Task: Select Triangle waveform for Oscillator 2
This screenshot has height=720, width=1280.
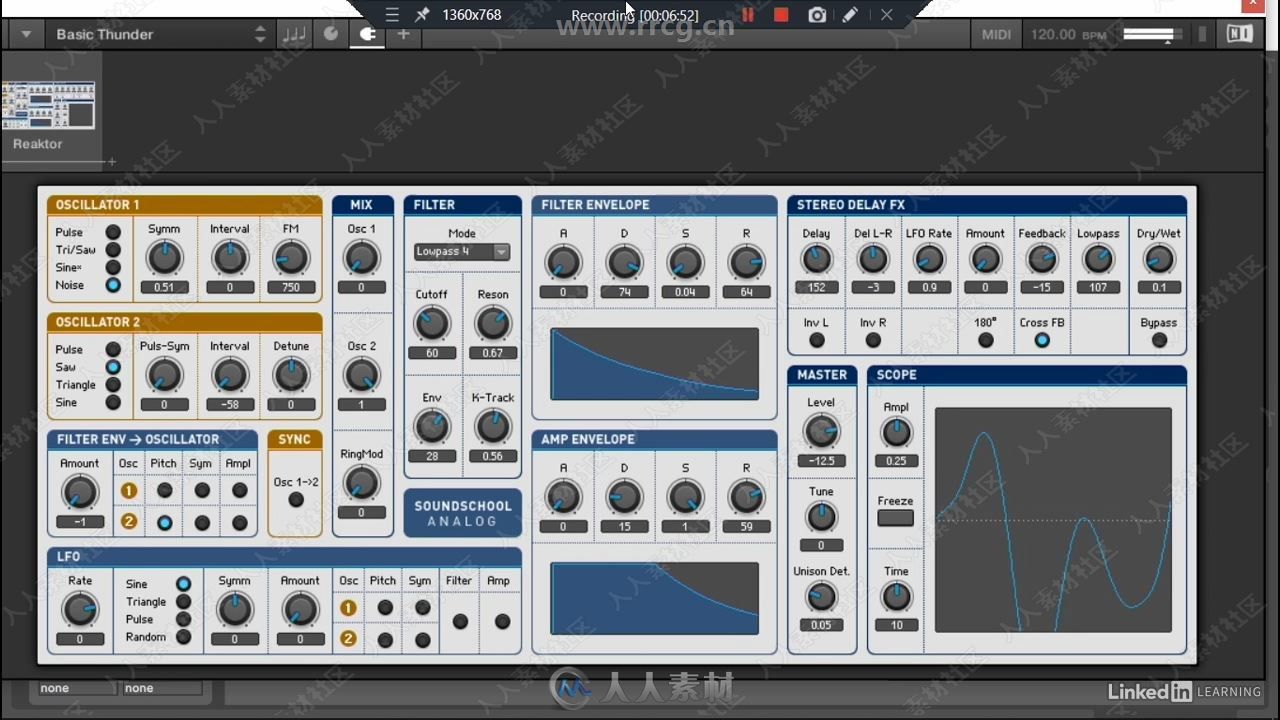Action: point(113,385)
